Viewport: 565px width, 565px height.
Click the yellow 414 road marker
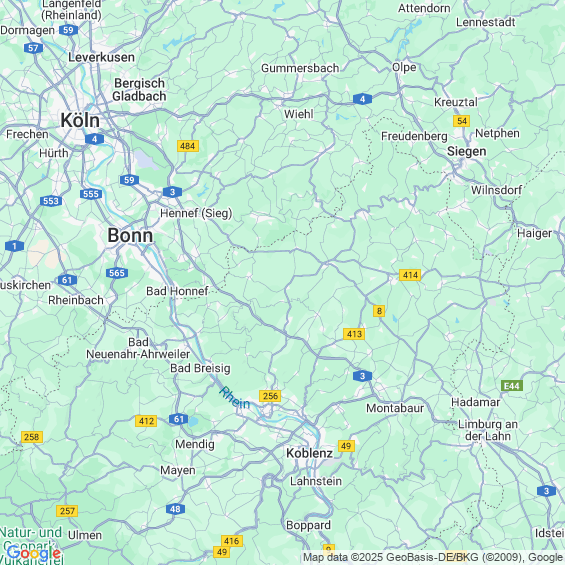coord(410,275)
